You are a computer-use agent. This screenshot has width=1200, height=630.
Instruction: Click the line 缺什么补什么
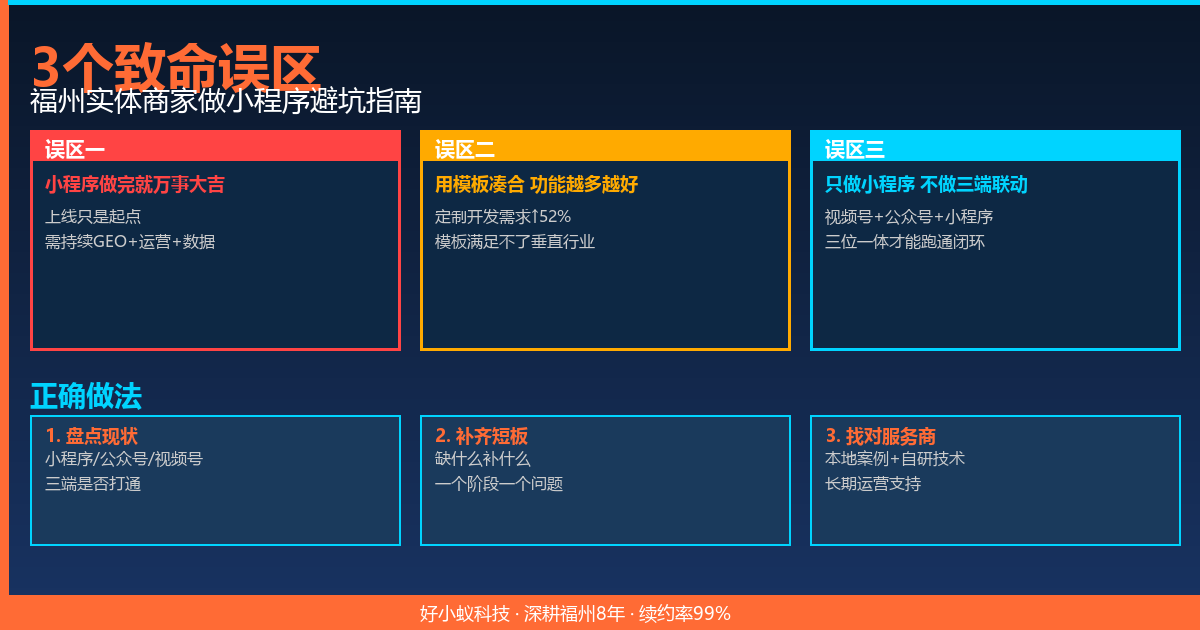click(x=483, y=459)
